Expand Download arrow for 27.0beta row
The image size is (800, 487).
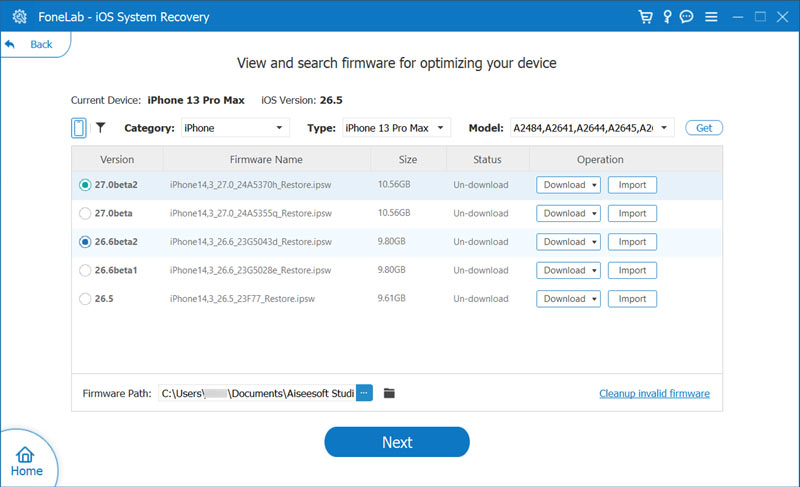coord(594,213)
